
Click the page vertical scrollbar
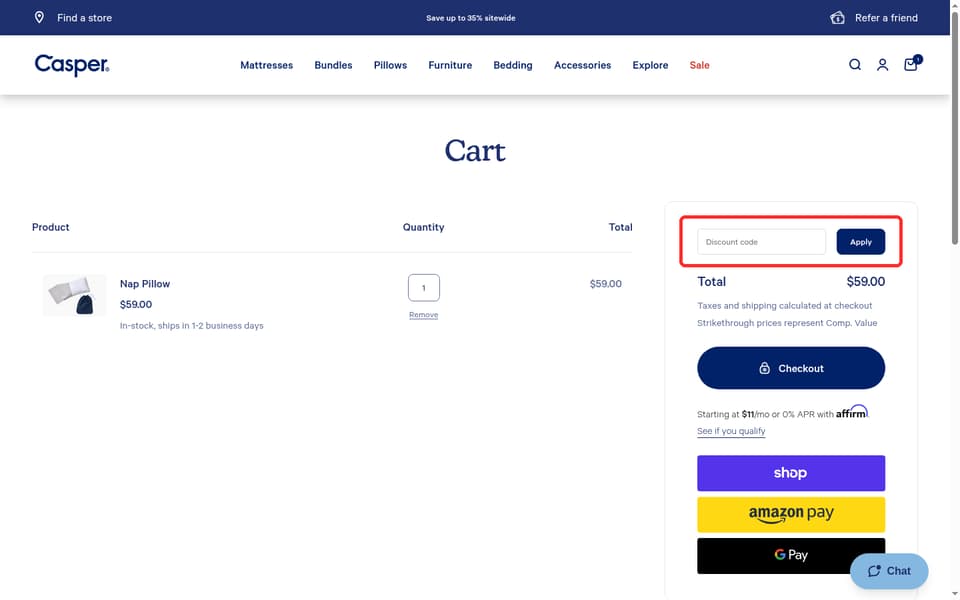(x=954, y=129)
